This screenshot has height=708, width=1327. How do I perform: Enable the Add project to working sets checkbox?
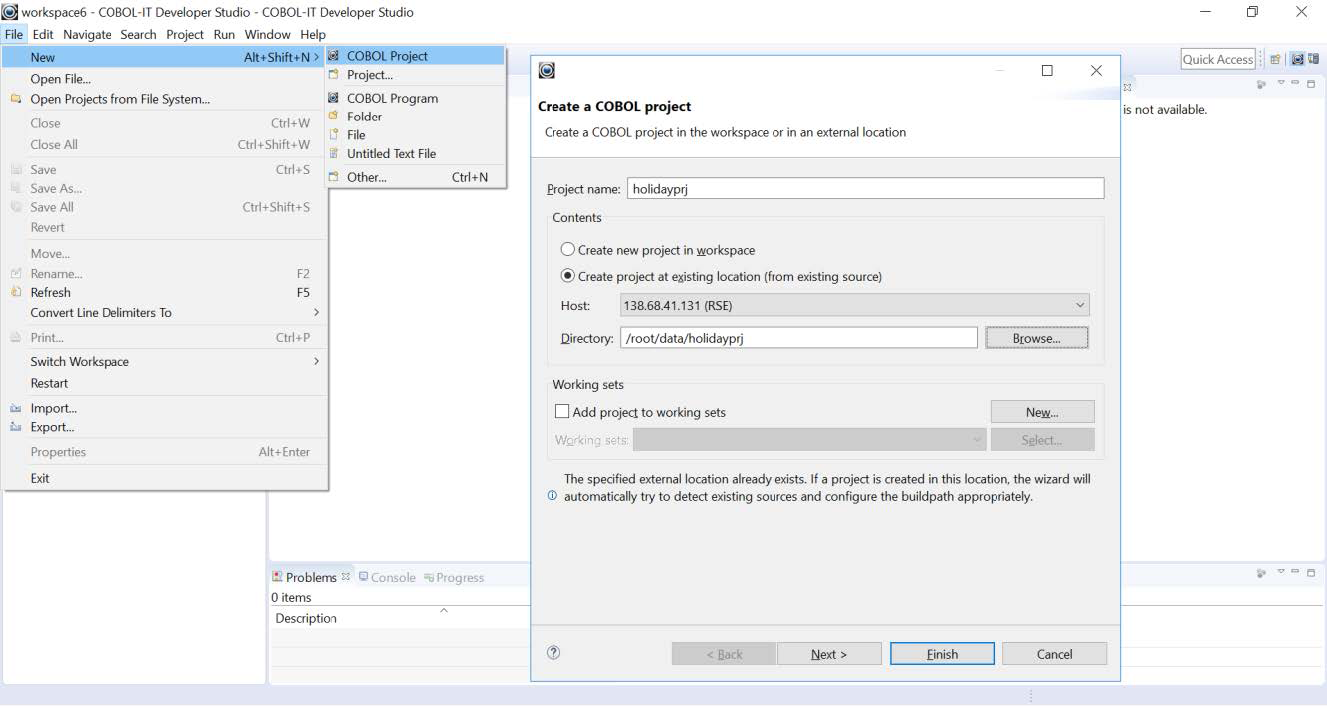coord(562,411)
